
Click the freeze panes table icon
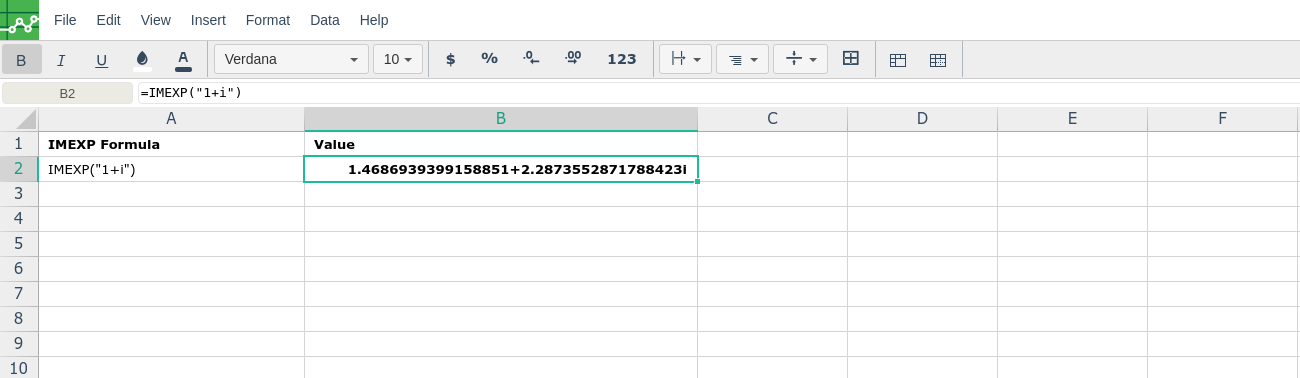click(x=898, y=59)
